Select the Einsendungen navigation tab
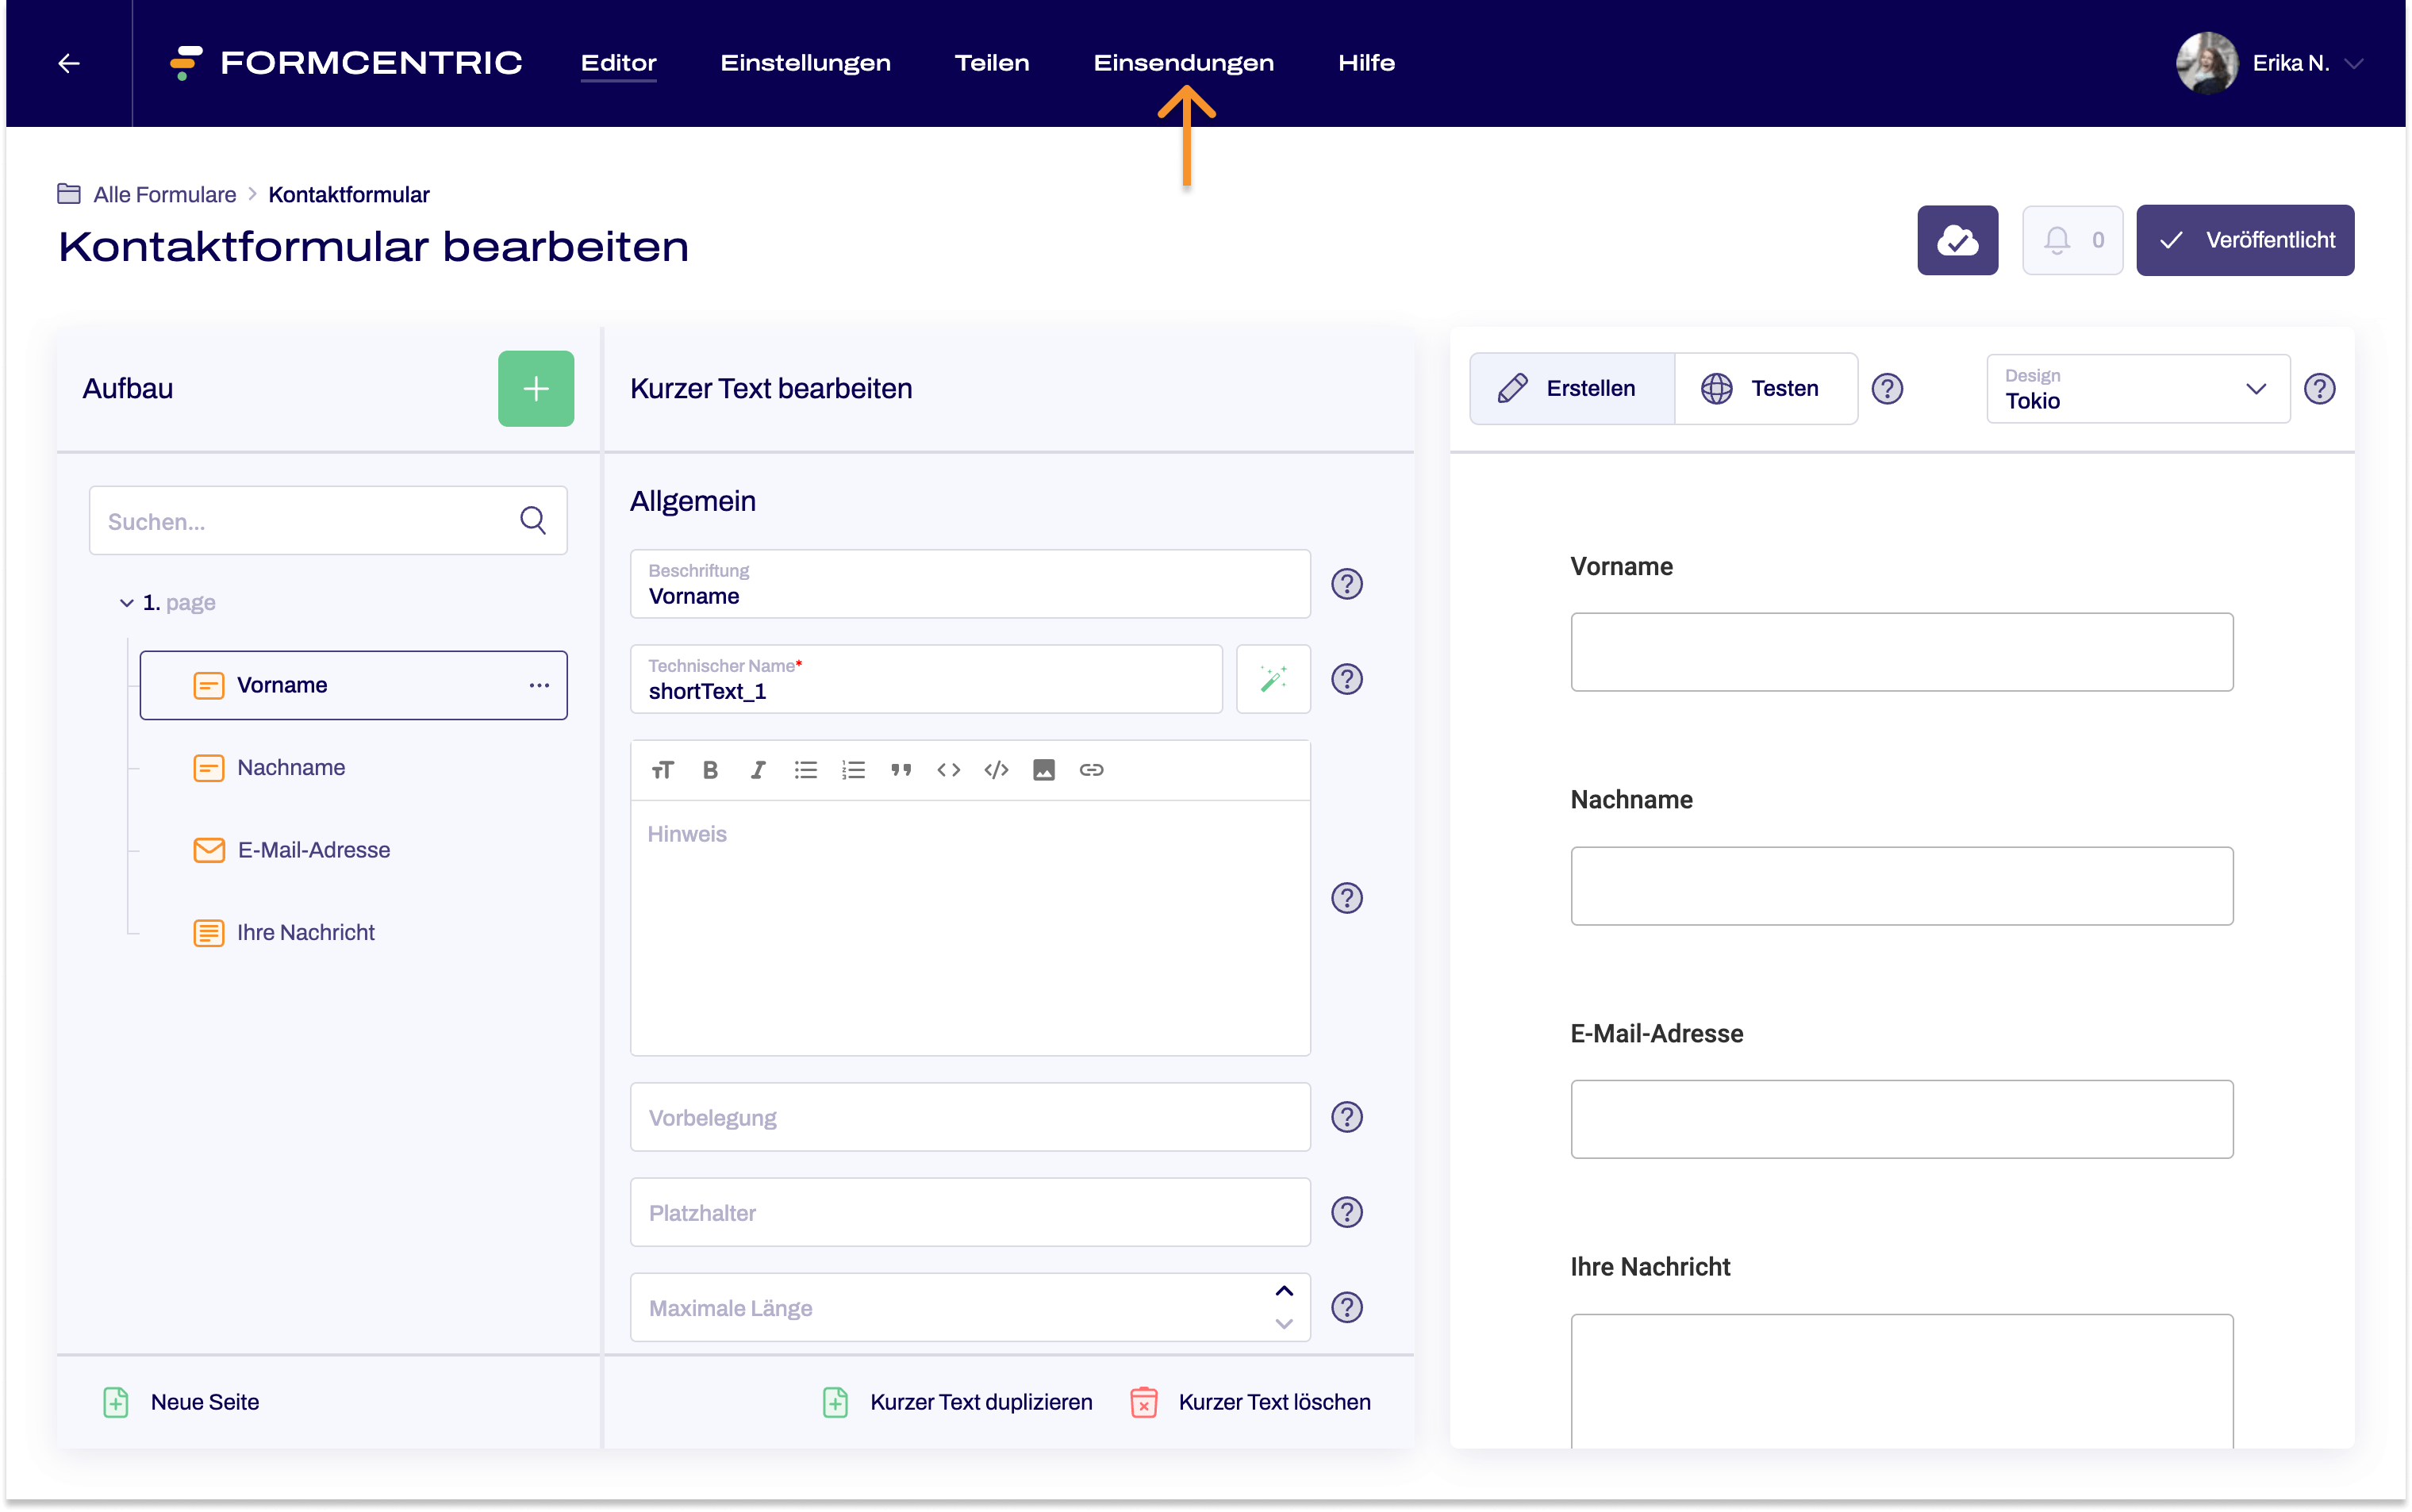This screenshot has height=1512, width=2412. coord(1182,63)
